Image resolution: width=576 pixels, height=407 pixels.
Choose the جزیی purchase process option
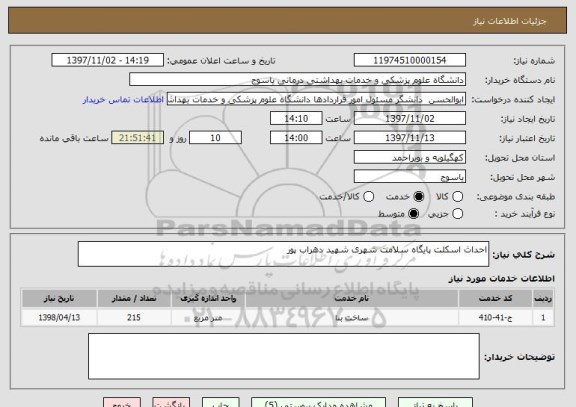tap(457, 213)
